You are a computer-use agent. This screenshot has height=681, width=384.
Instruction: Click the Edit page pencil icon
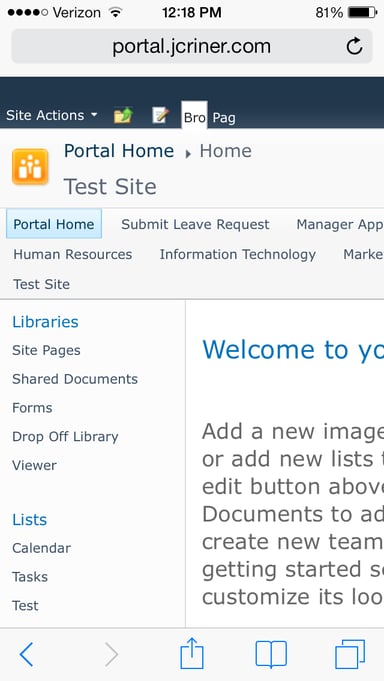click(x=160, y=116)
